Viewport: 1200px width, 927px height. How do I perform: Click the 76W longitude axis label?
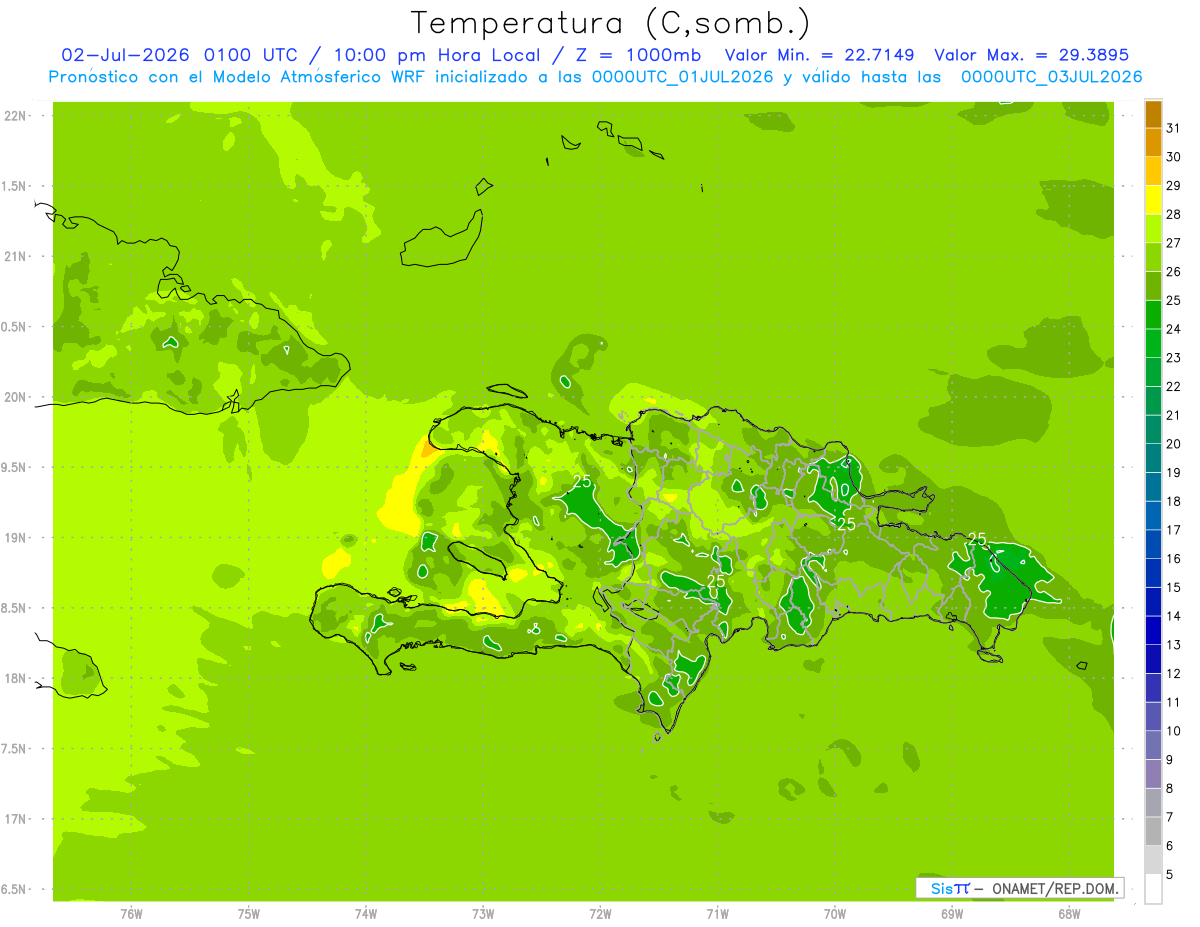pos(131,914)
